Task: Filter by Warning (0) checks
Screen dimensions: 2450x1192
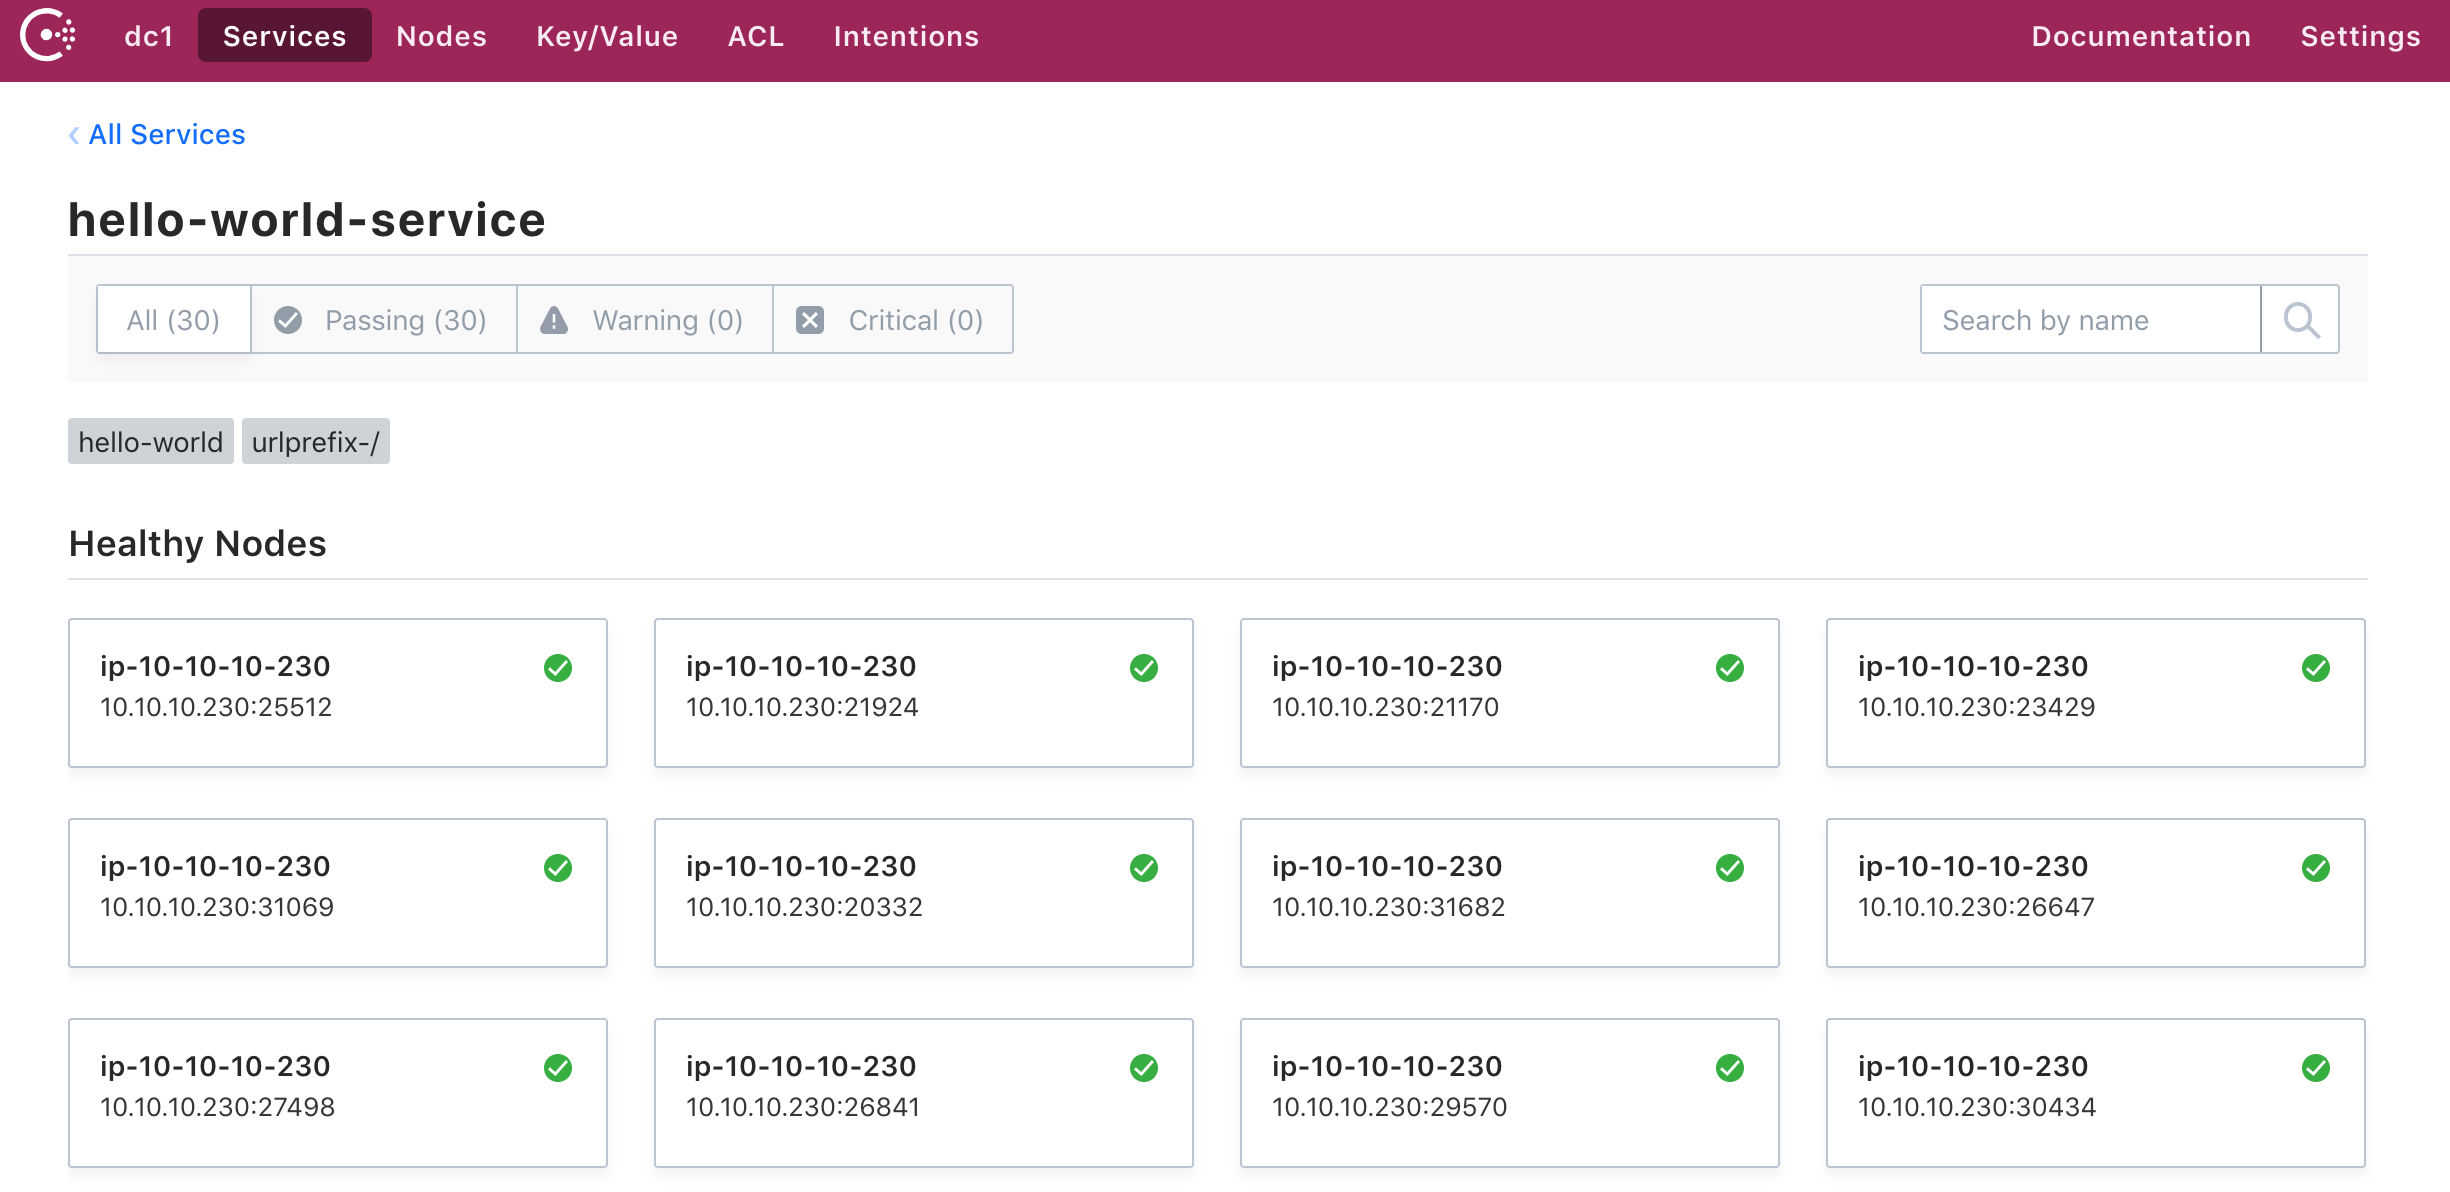Action: [x=645, y=320]
